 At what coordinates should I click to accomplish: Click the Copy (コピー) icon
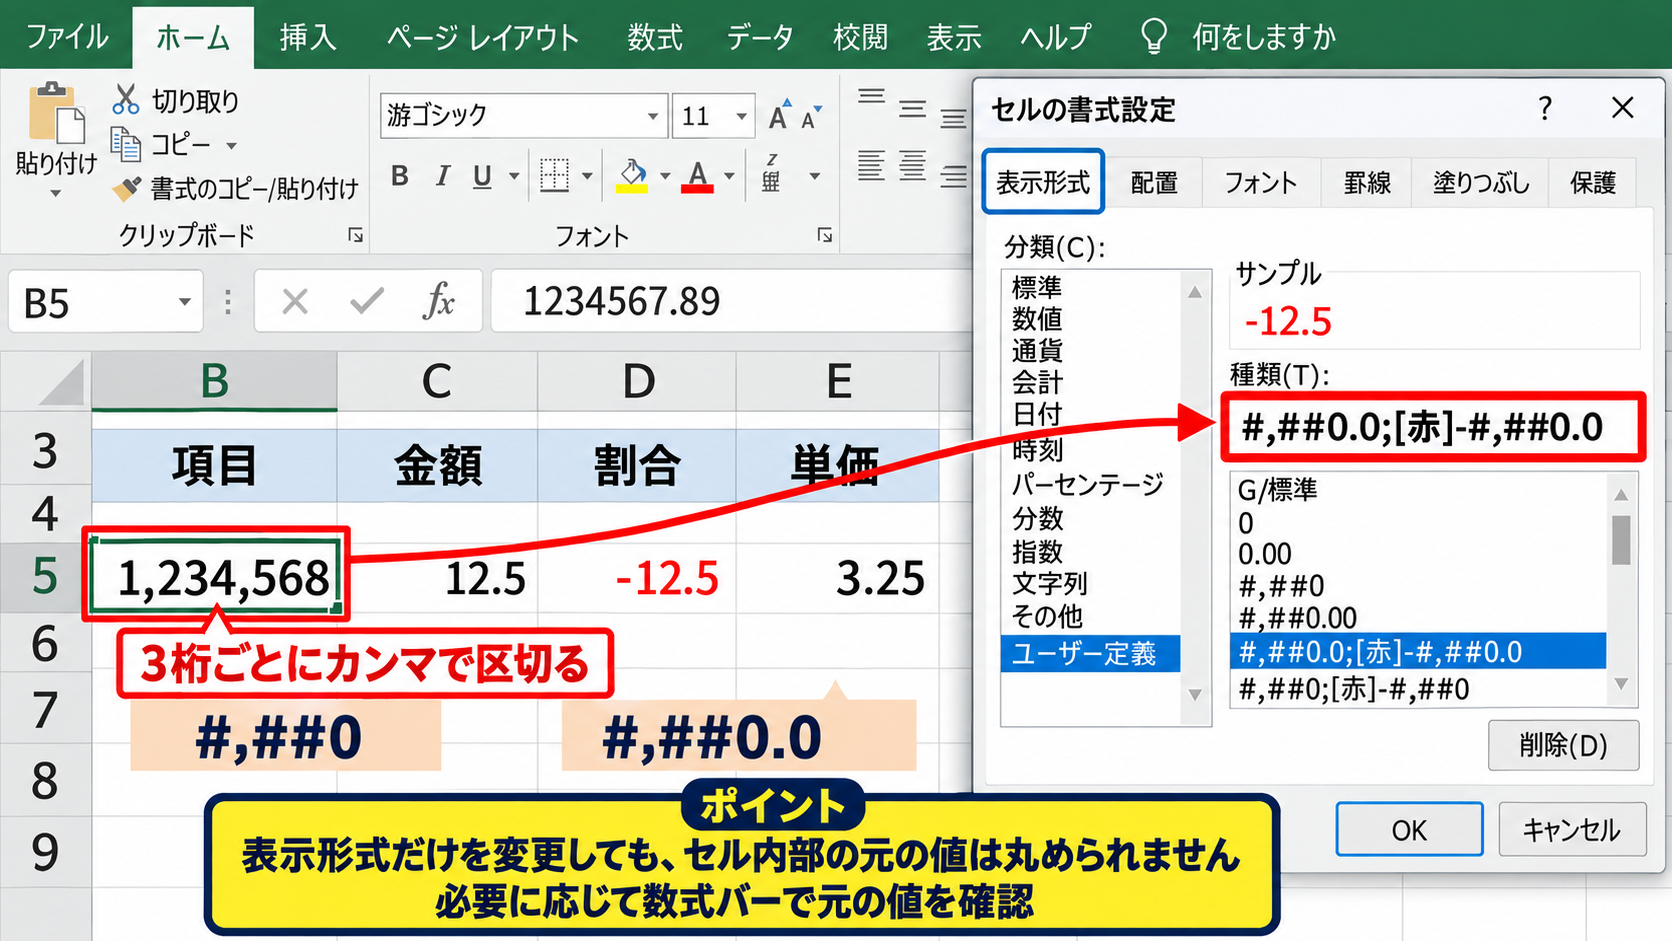coord(125,145)
